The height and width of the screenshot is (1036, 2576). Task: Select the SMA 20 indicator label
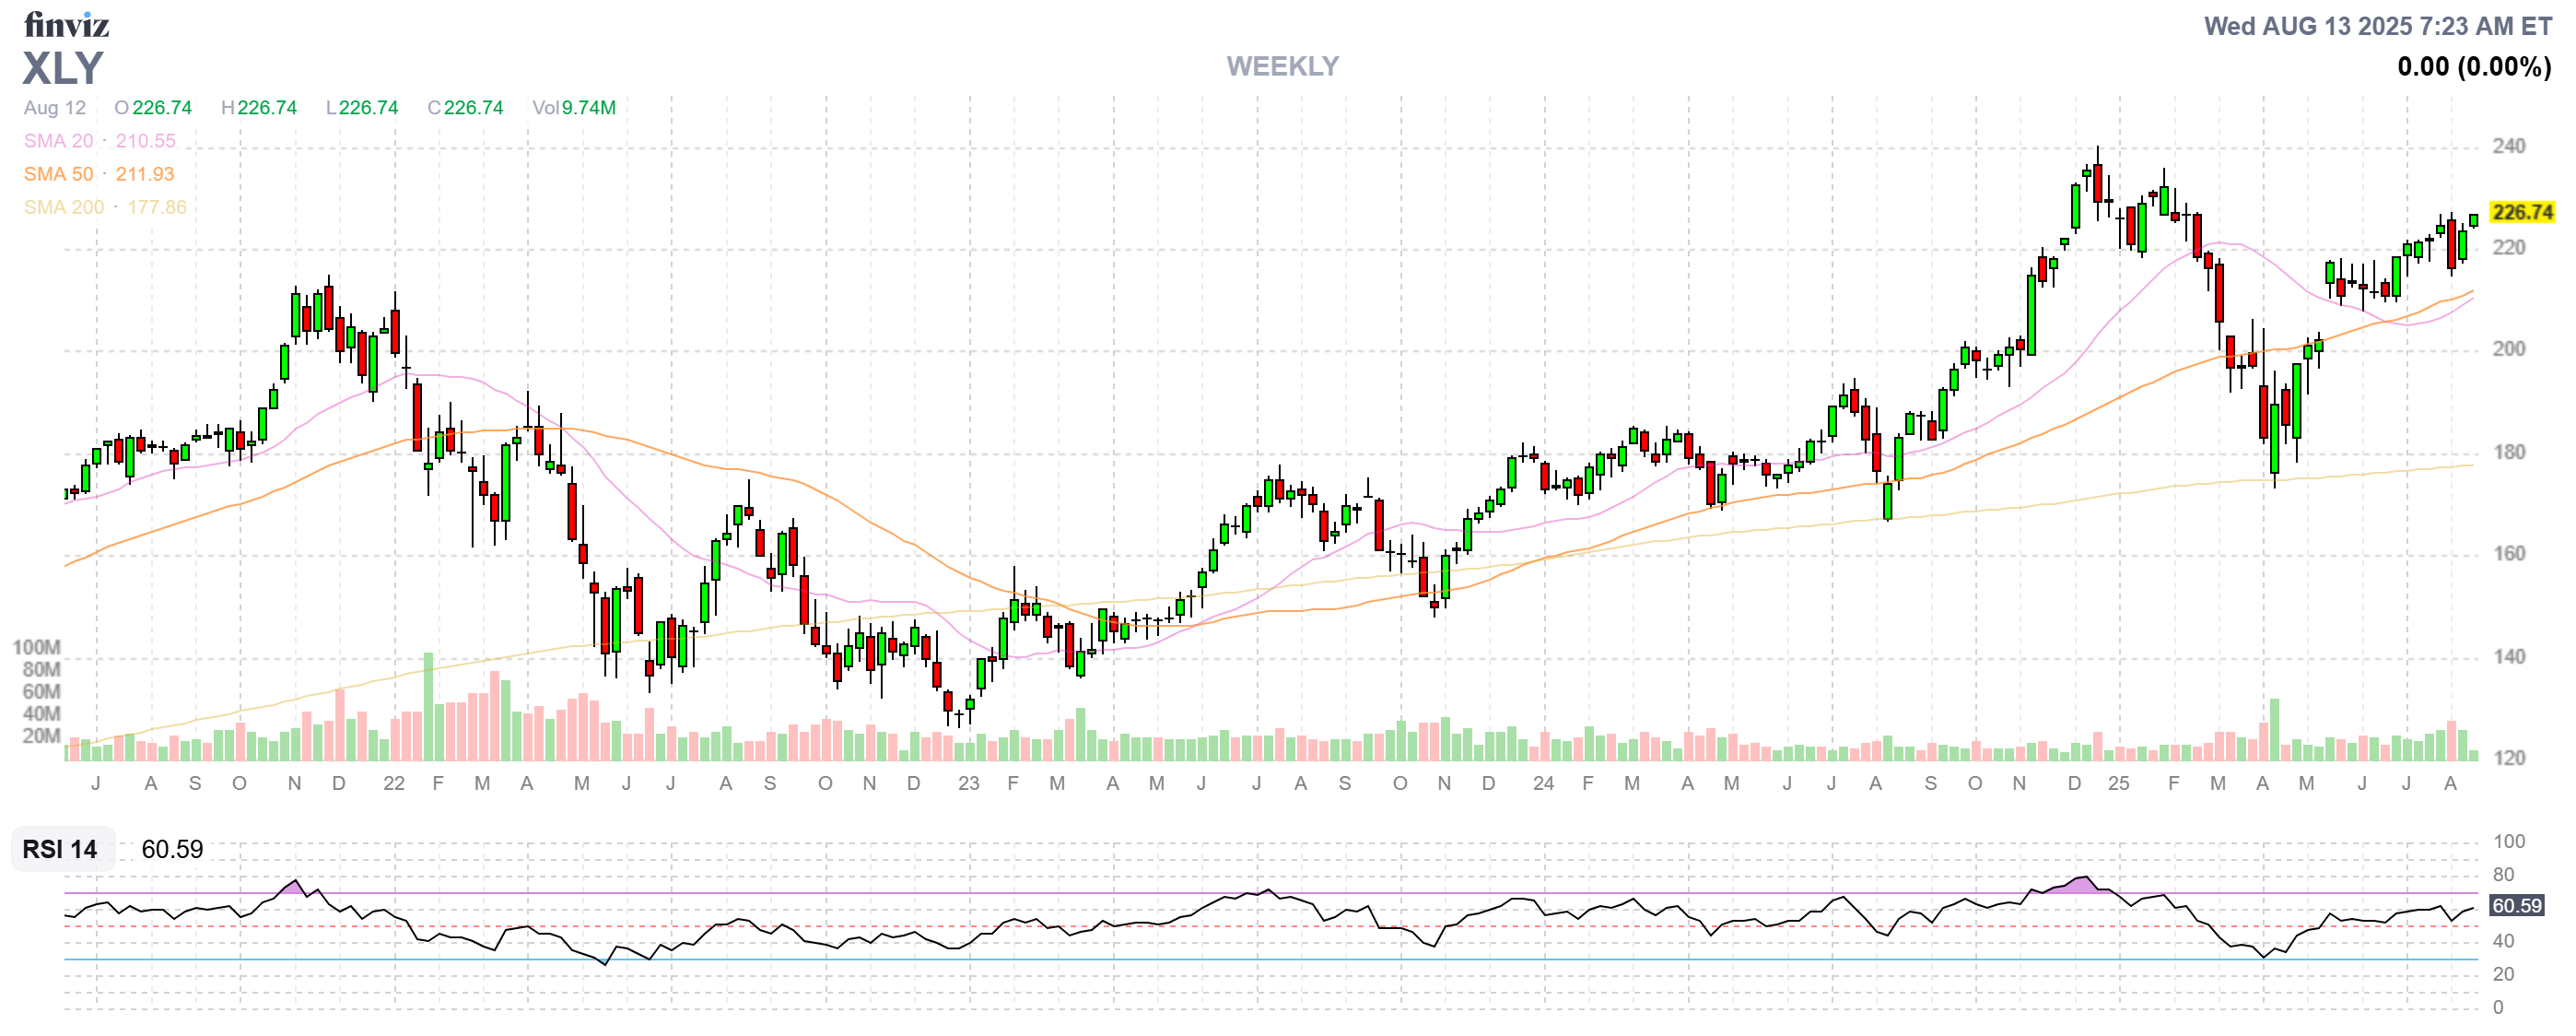[x=58, y=141]
